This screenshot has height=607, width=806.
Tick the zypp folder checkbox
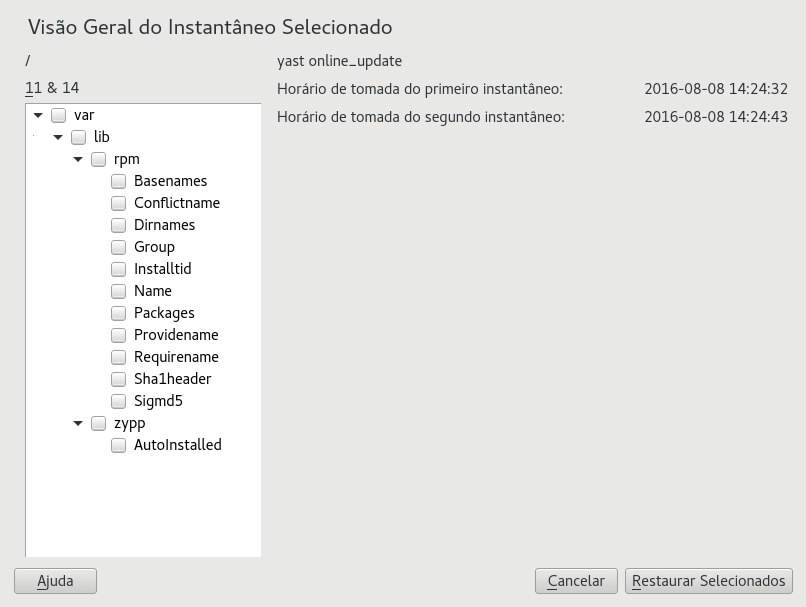point(99,424)
